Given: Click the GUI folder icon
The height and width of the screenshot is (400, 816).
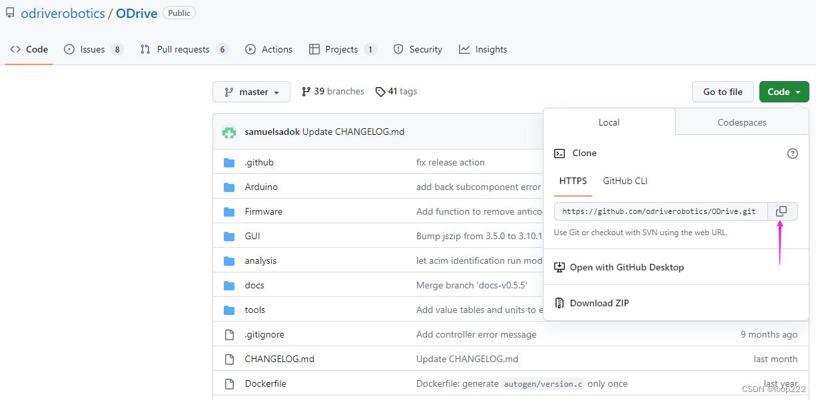Looking at the screenshot, I should (x=229, y=236).
